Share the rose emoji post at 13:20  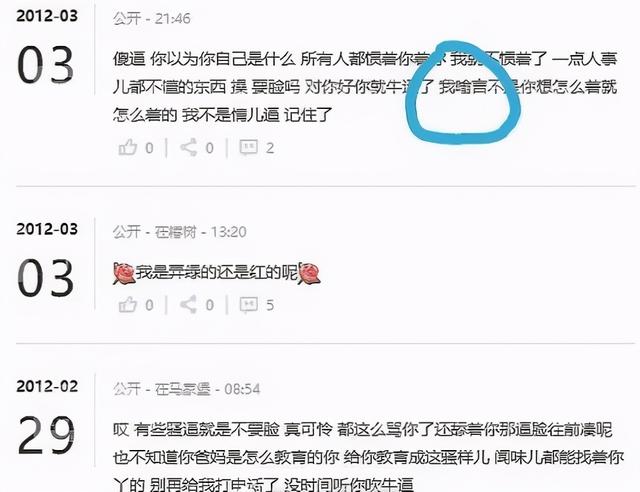click(189, 304)
